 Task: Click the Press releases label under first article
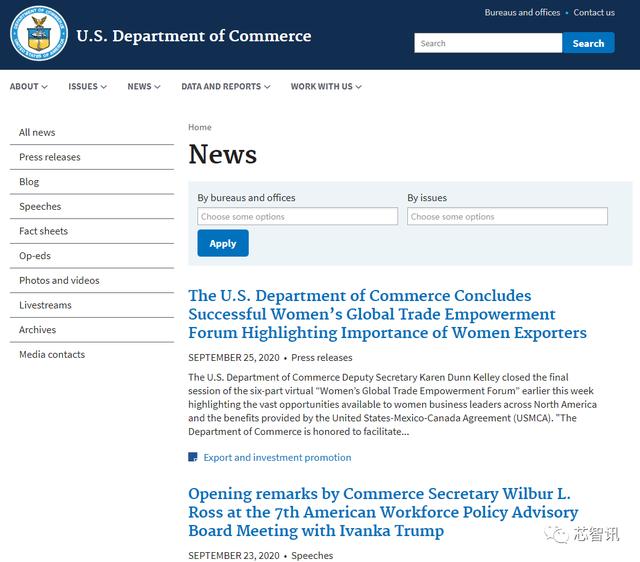[x=322, y=358]
